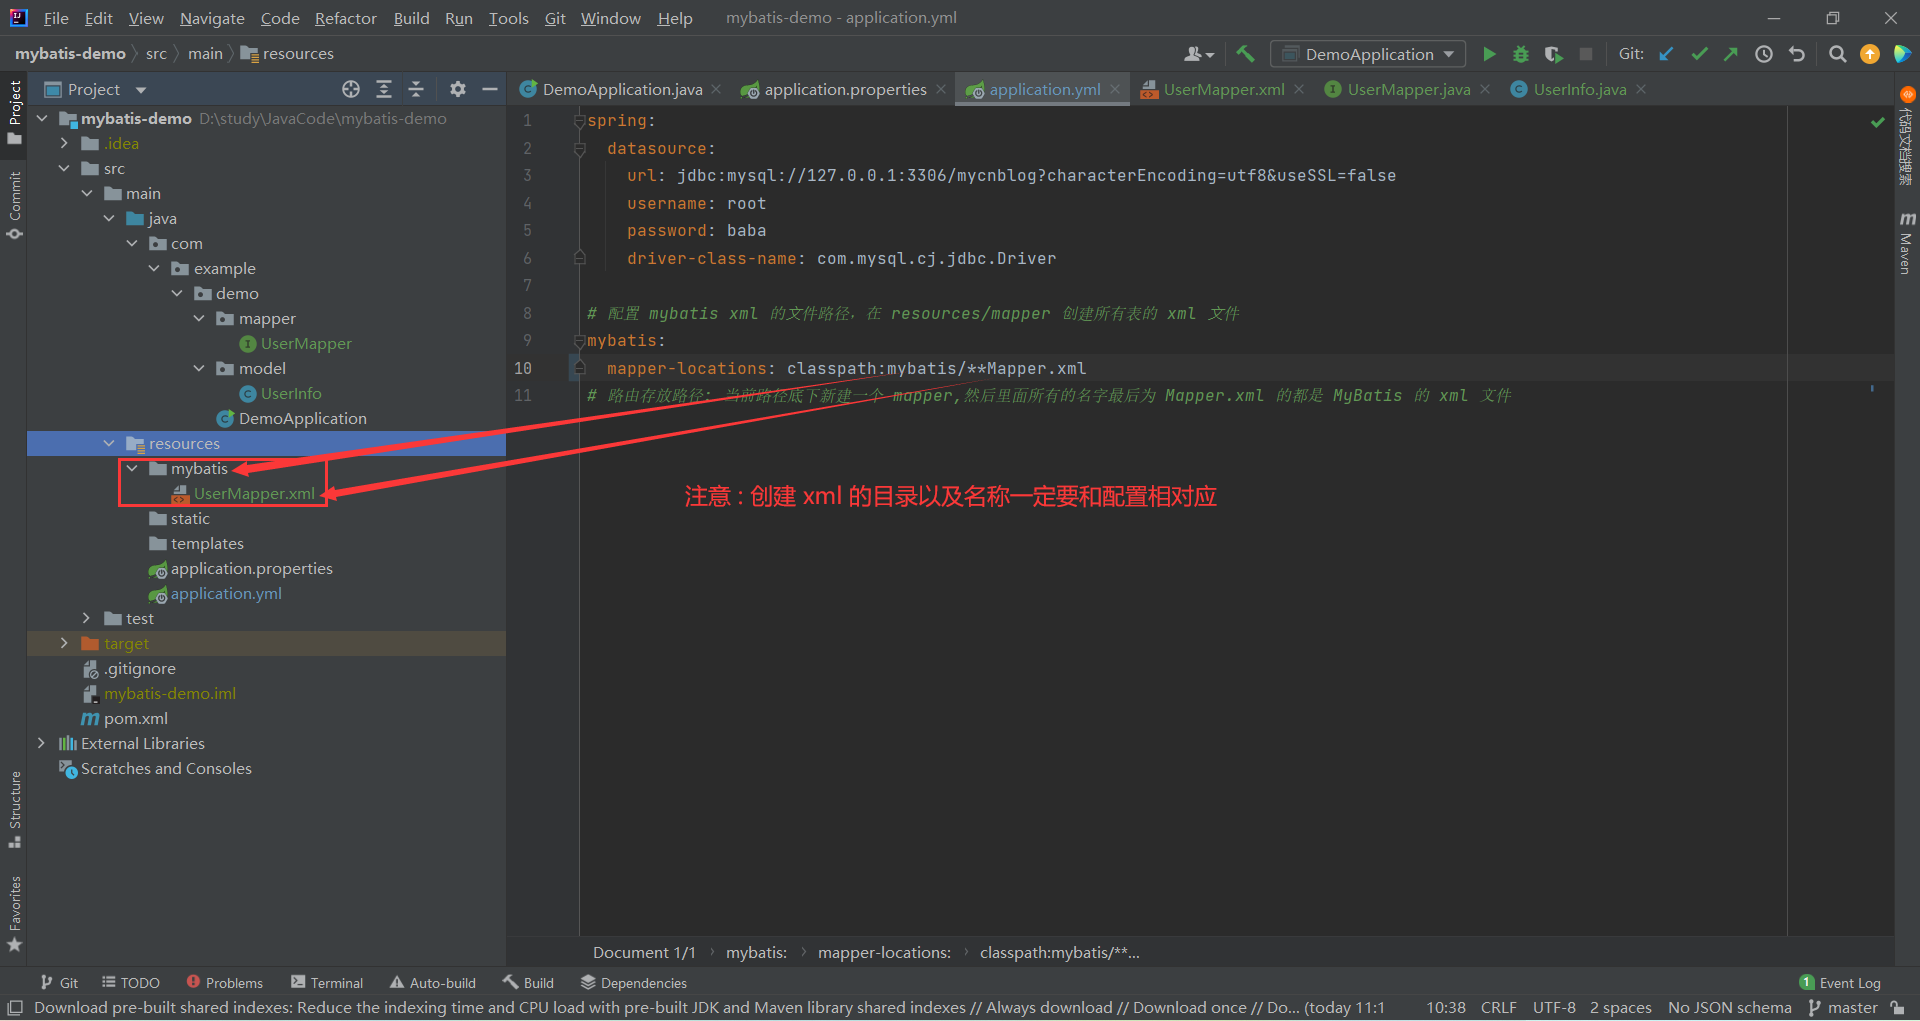Viewport: 1920px width, 1021px height.
Task: Click the orange IDE update icon
Action: point(1870,54)
